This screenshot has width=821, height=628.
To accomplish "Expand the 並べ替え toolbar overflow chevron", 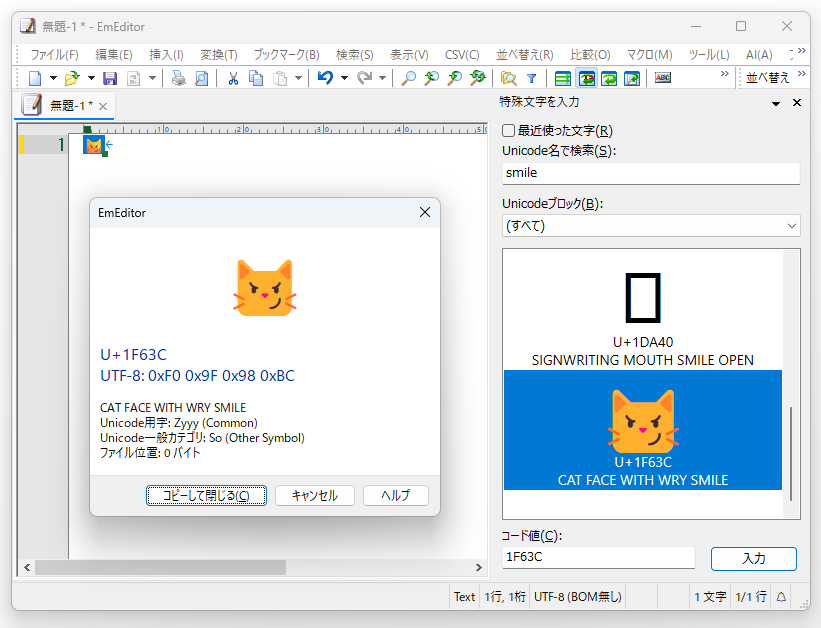I will pyautogui.click(x=802, y=73).
